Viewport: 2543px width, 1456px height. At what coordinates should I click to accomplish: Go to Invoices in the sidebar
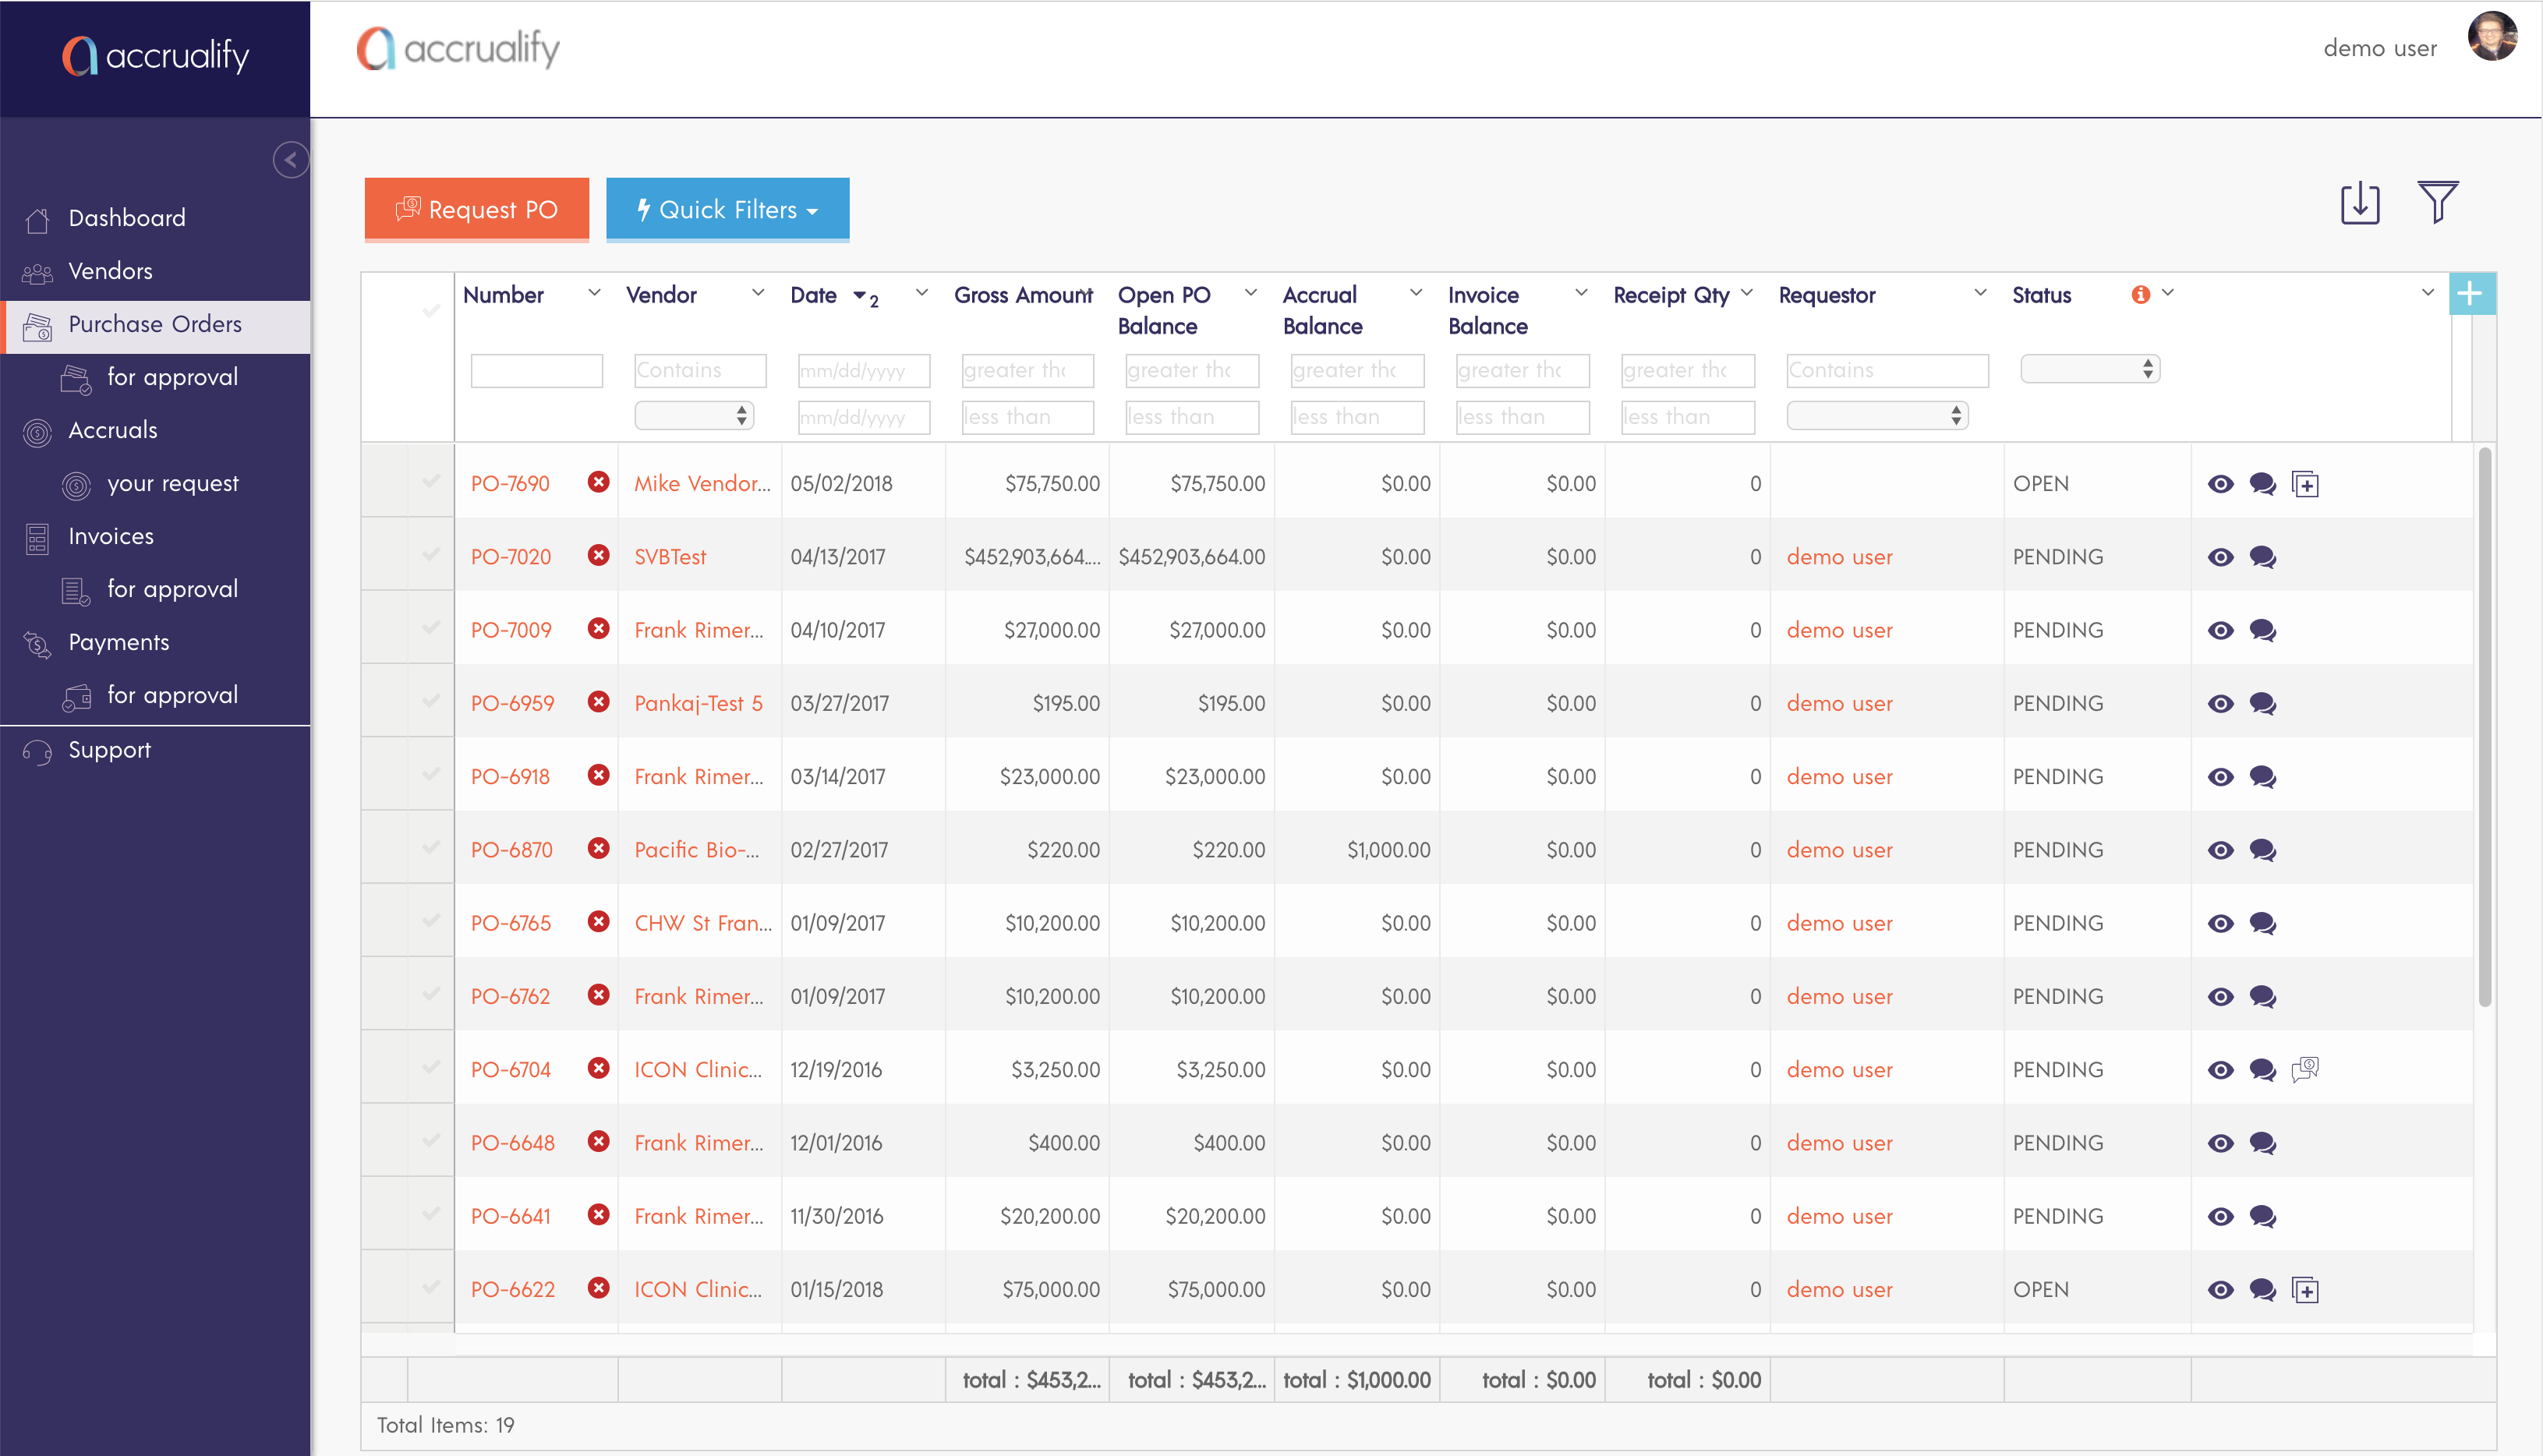point(110,537)
